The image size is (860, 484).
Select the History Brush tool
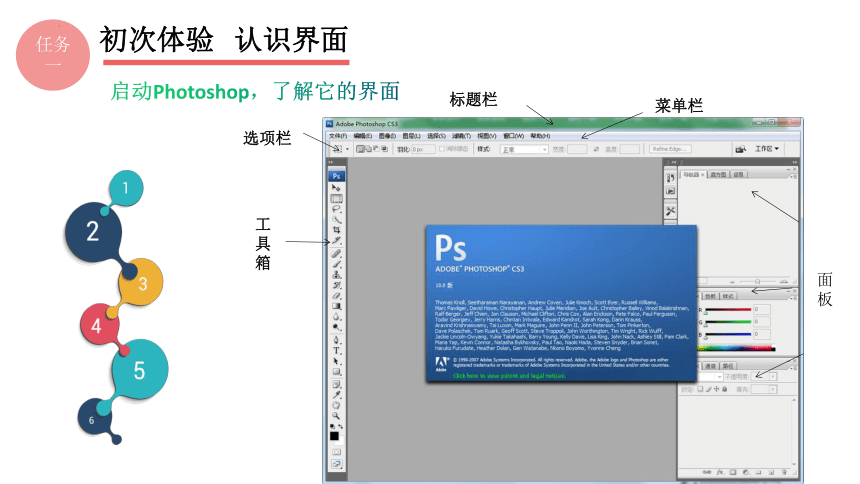[336, 285]
